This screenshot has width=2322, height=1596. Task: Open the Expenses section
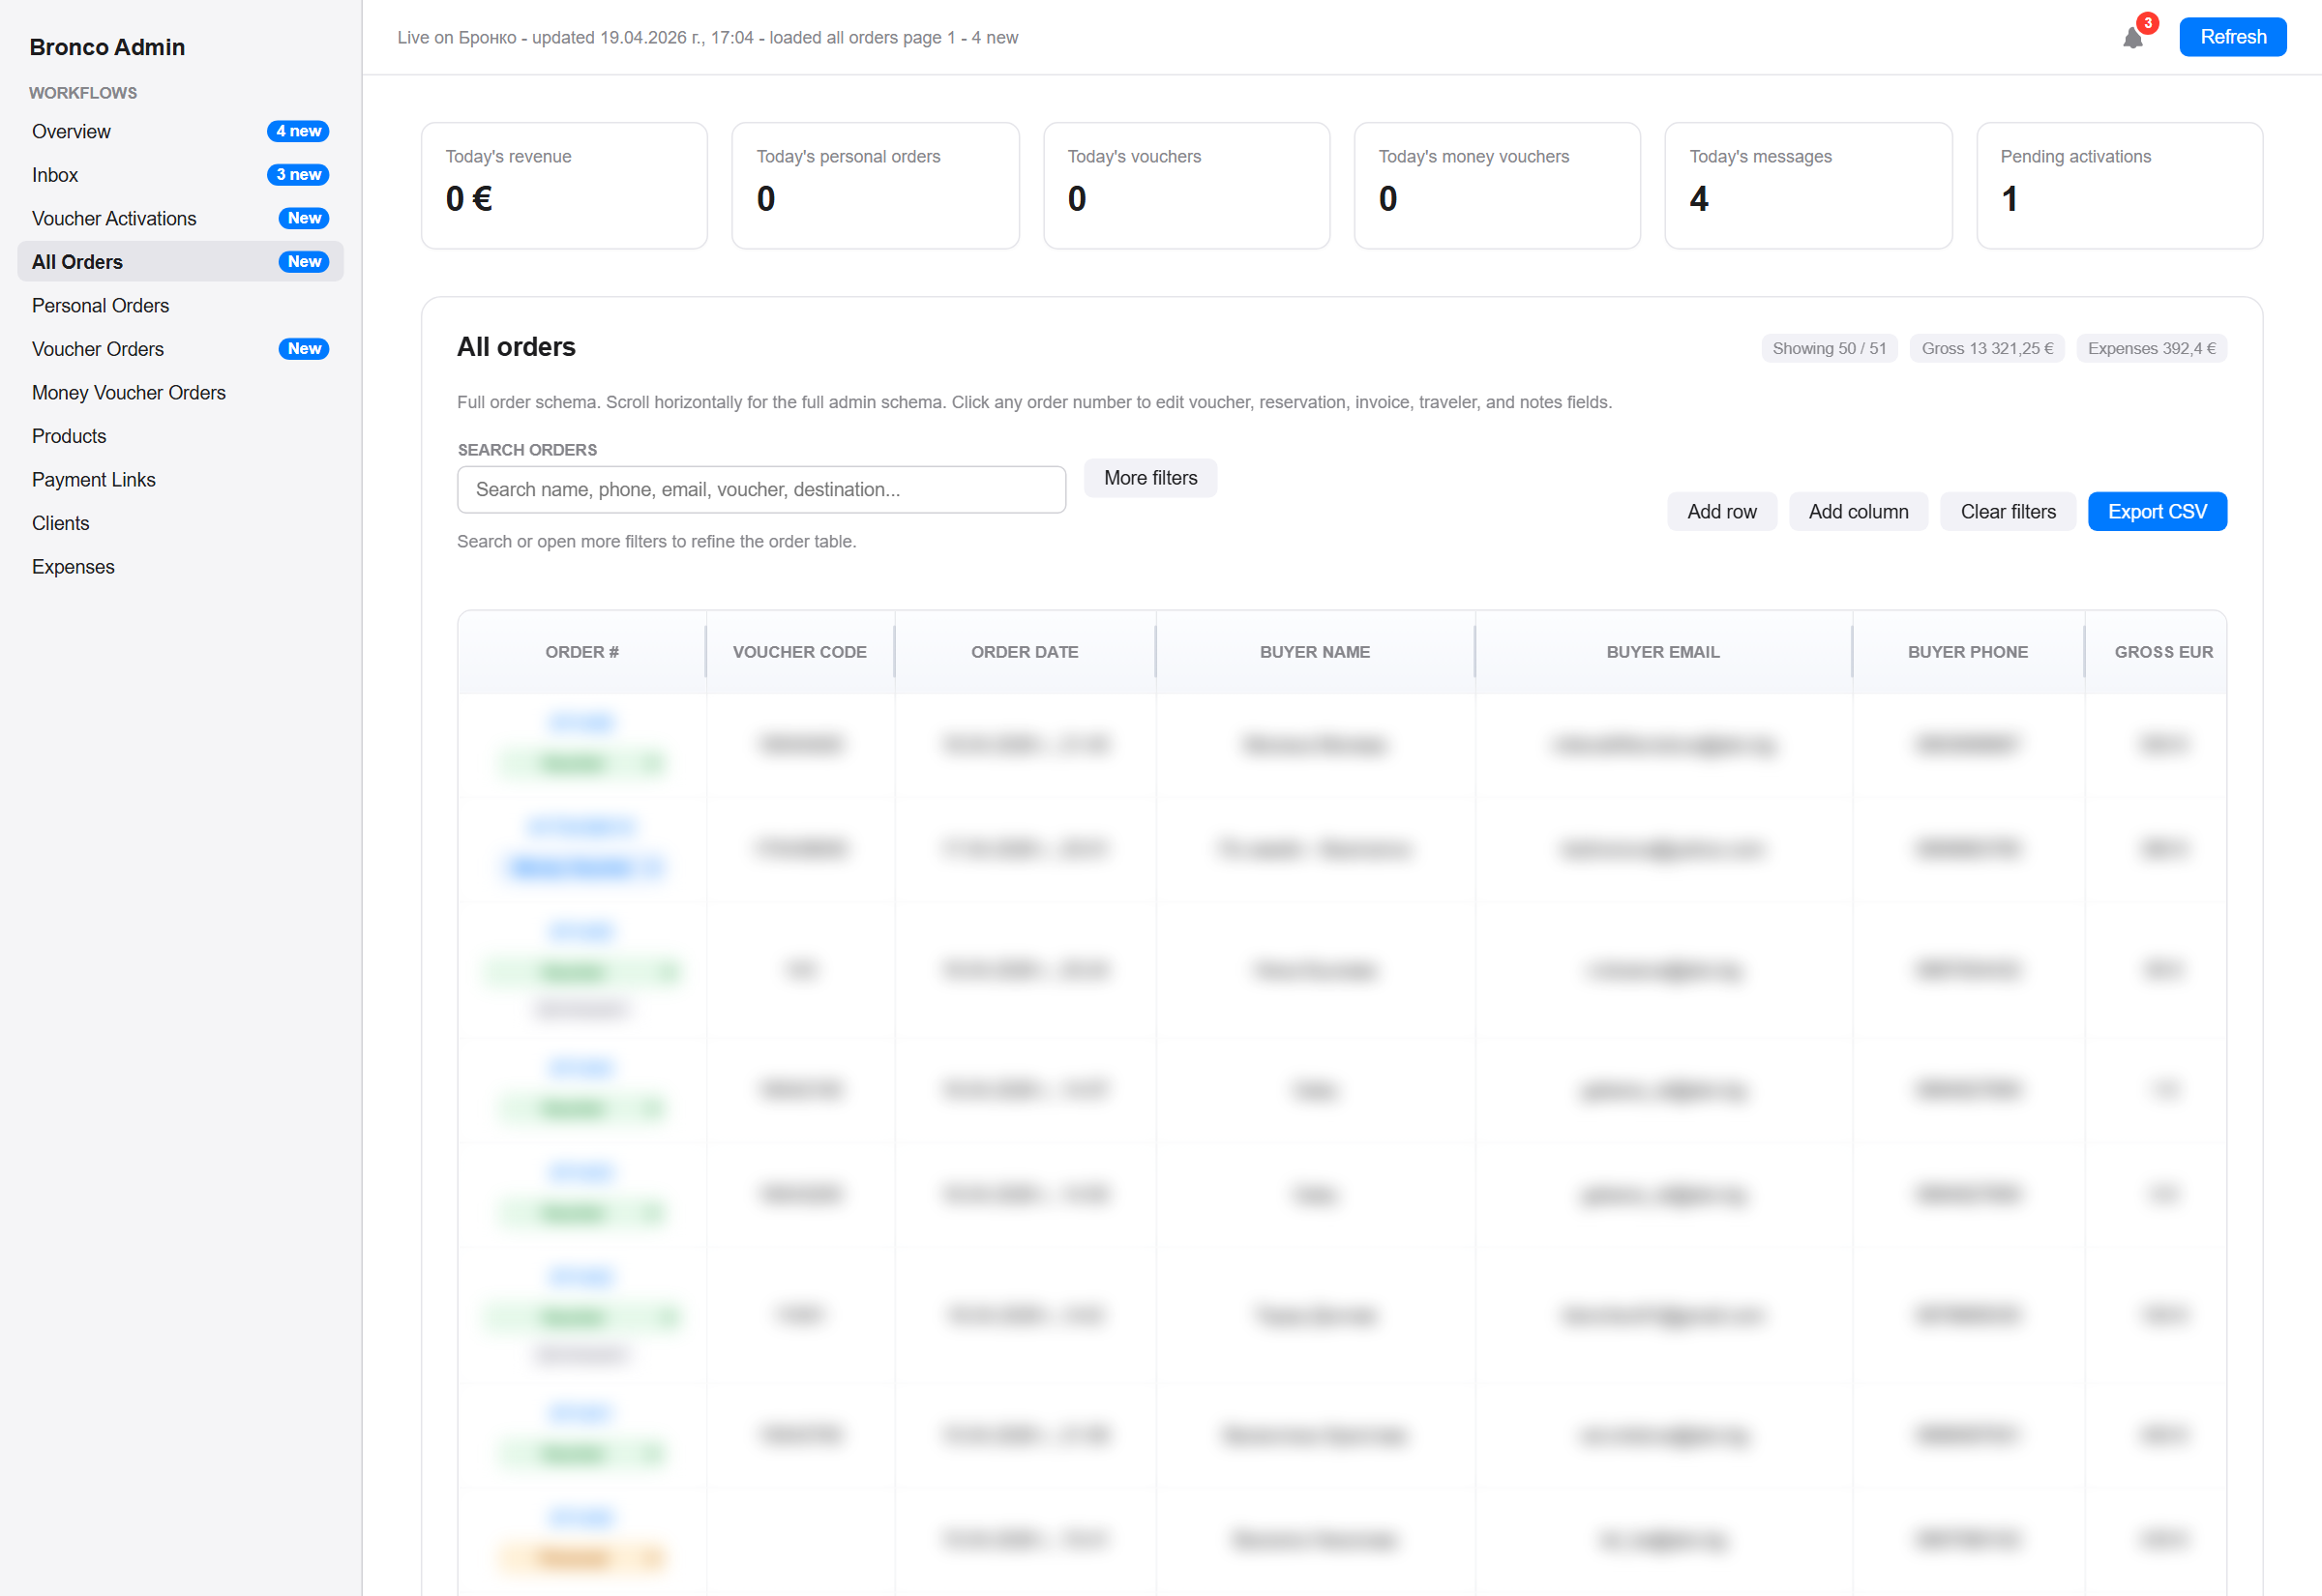[72, 566]
